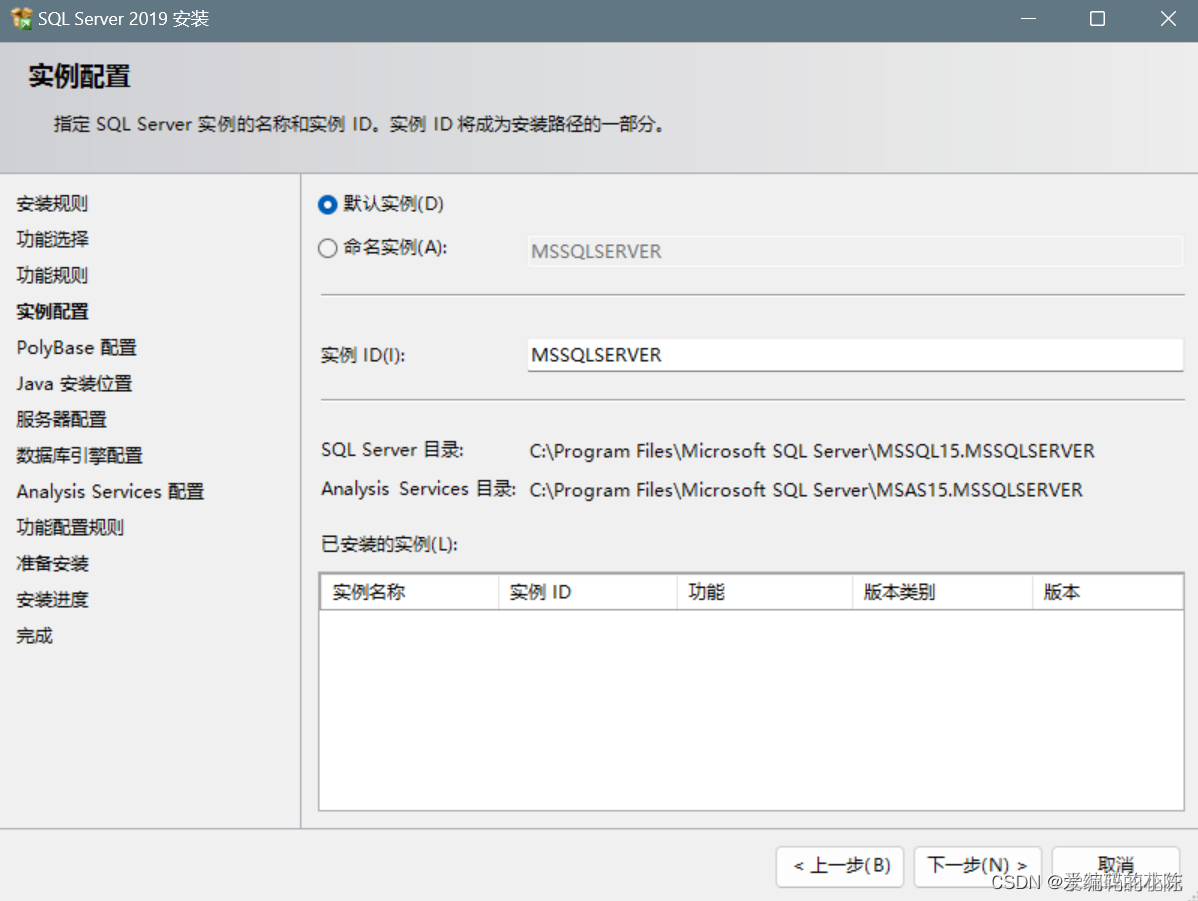Jump to the Java 安装位置 step
The image size is (1198, 901).
click(74, 384)
